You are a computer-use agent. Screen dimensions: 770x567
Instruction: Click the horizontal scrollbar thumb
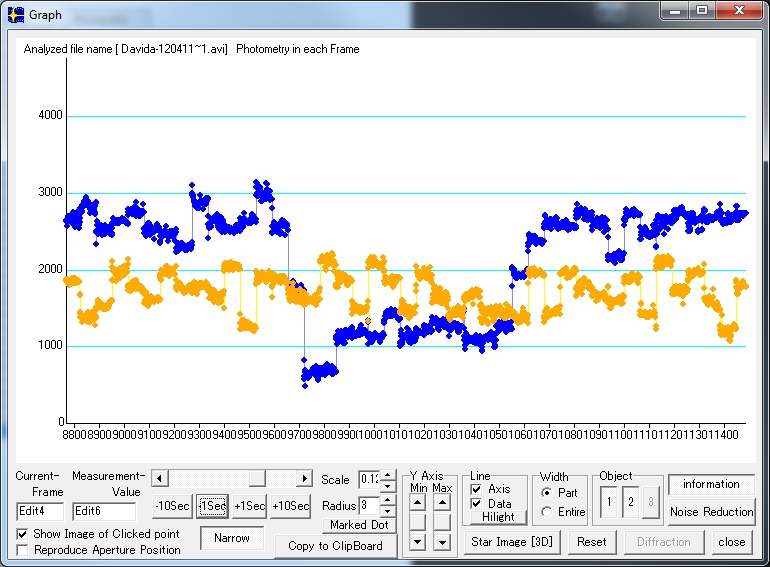pos(257,479)
